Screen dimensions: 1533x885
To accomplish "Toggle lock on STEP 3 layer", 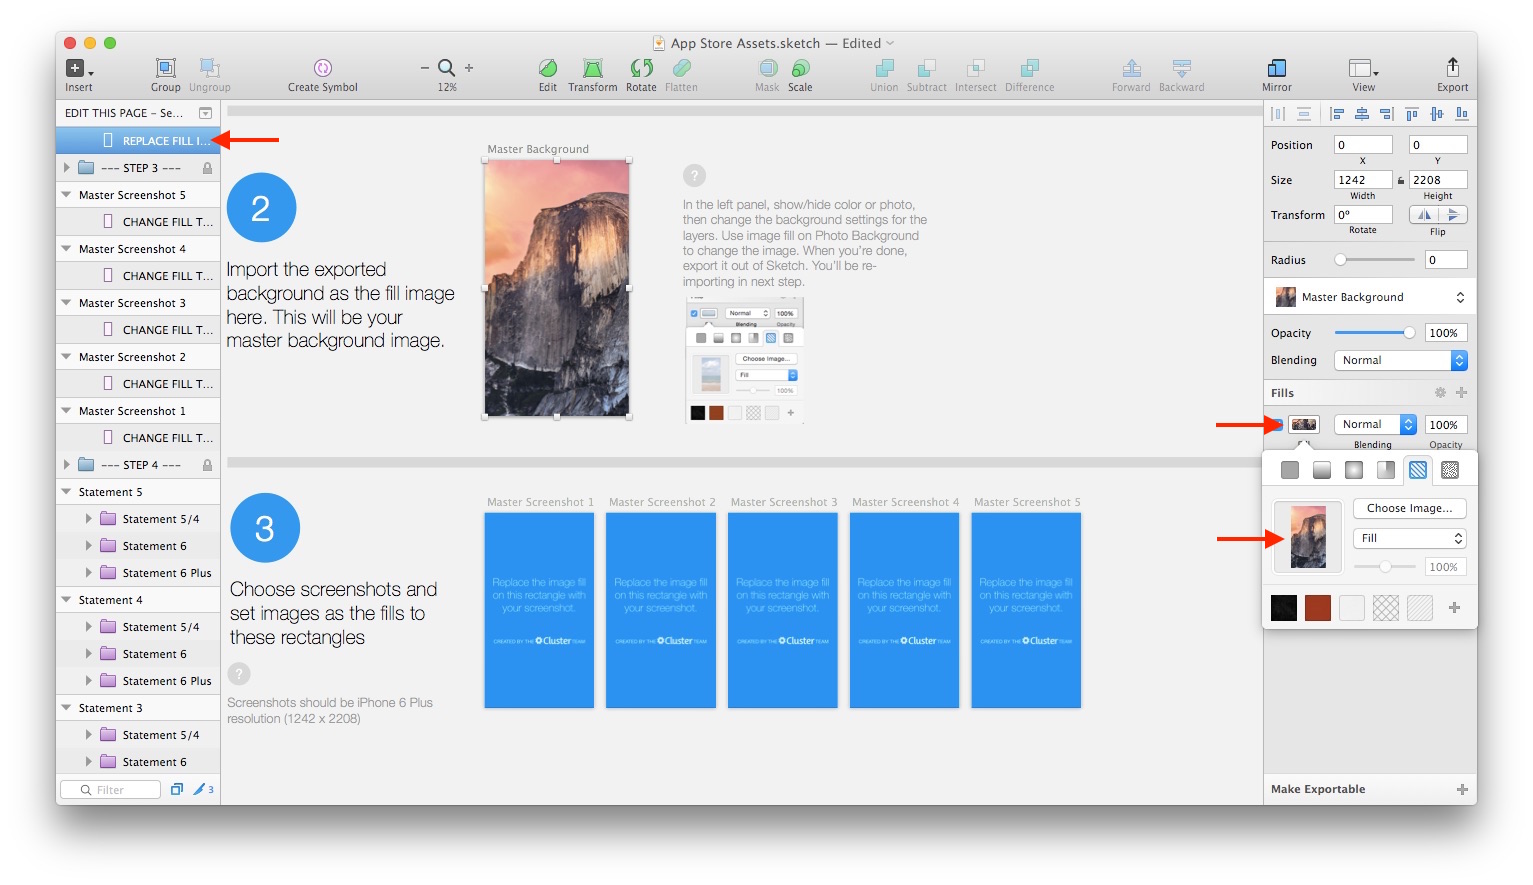I will [x=207, y=168].
